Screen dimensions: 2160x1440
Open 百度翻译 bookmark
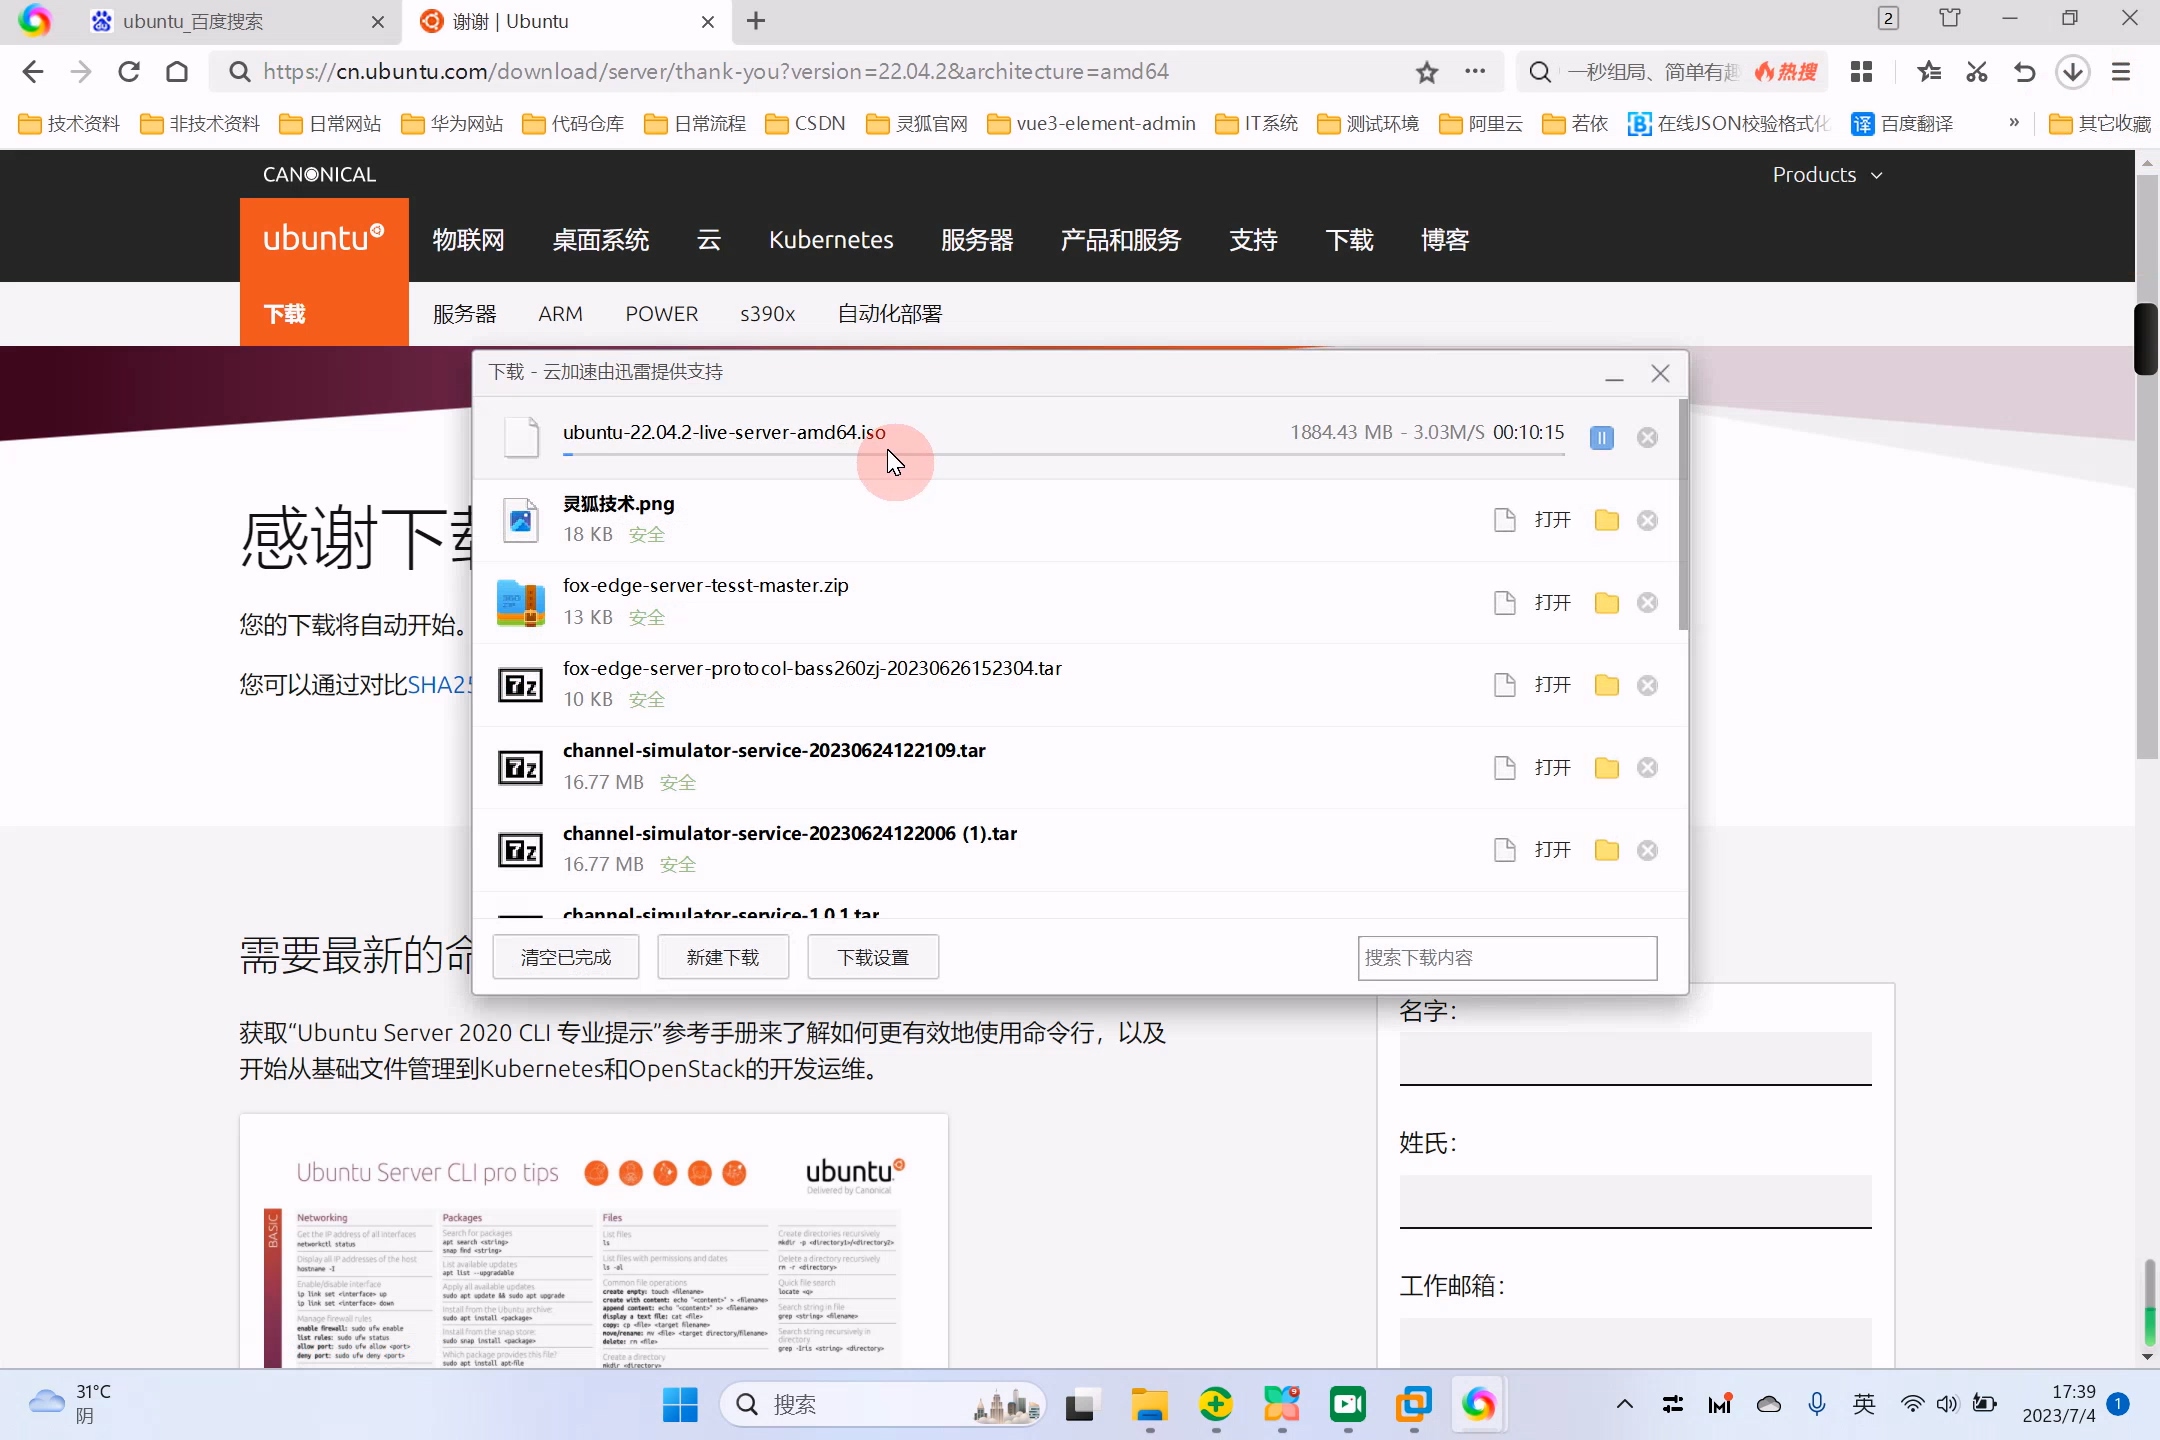click(1903, 124)
